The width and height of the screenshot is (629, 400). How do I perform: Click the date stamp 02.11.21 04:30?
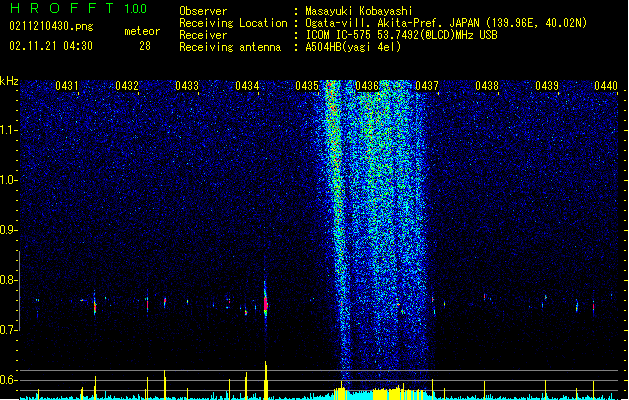click(51, 46)
